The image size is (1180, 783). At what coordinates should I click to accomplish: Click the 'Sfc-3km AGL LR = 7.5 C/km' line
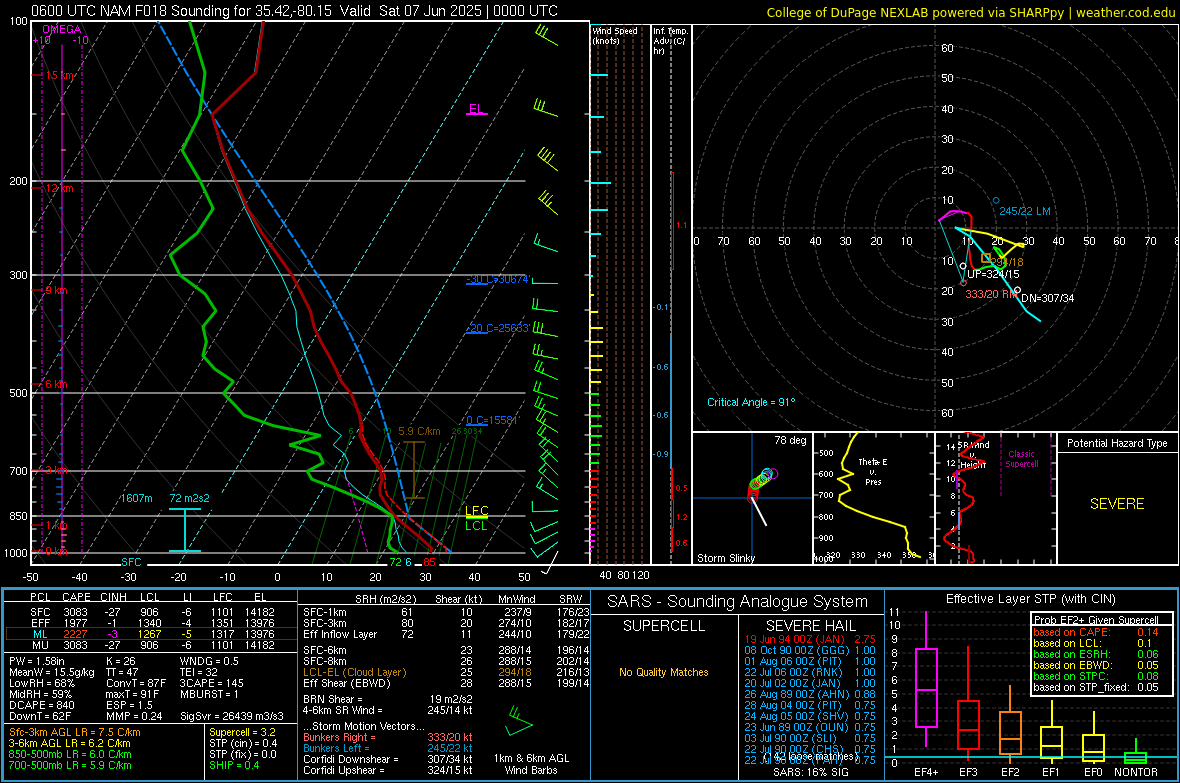(75, 733)
